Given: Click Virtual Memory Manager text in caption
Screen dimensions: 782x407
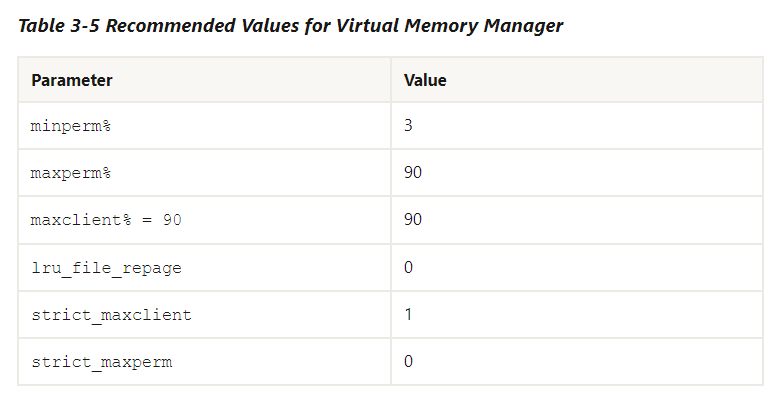Looking at the screenshot, I should [449, 26].
